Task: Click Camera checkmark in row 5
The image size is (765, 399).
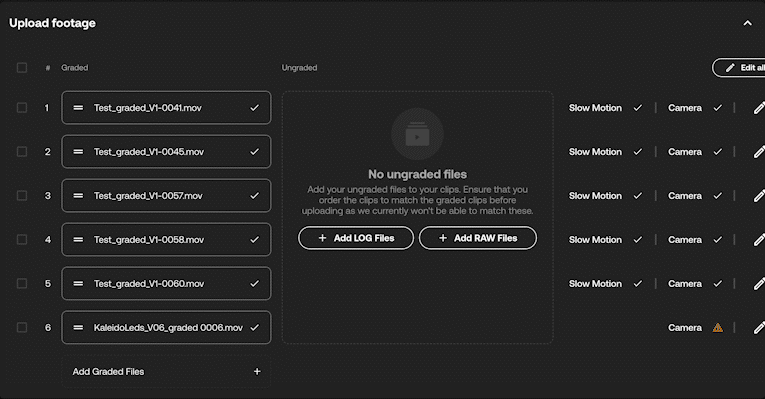Action: (717, 283)
